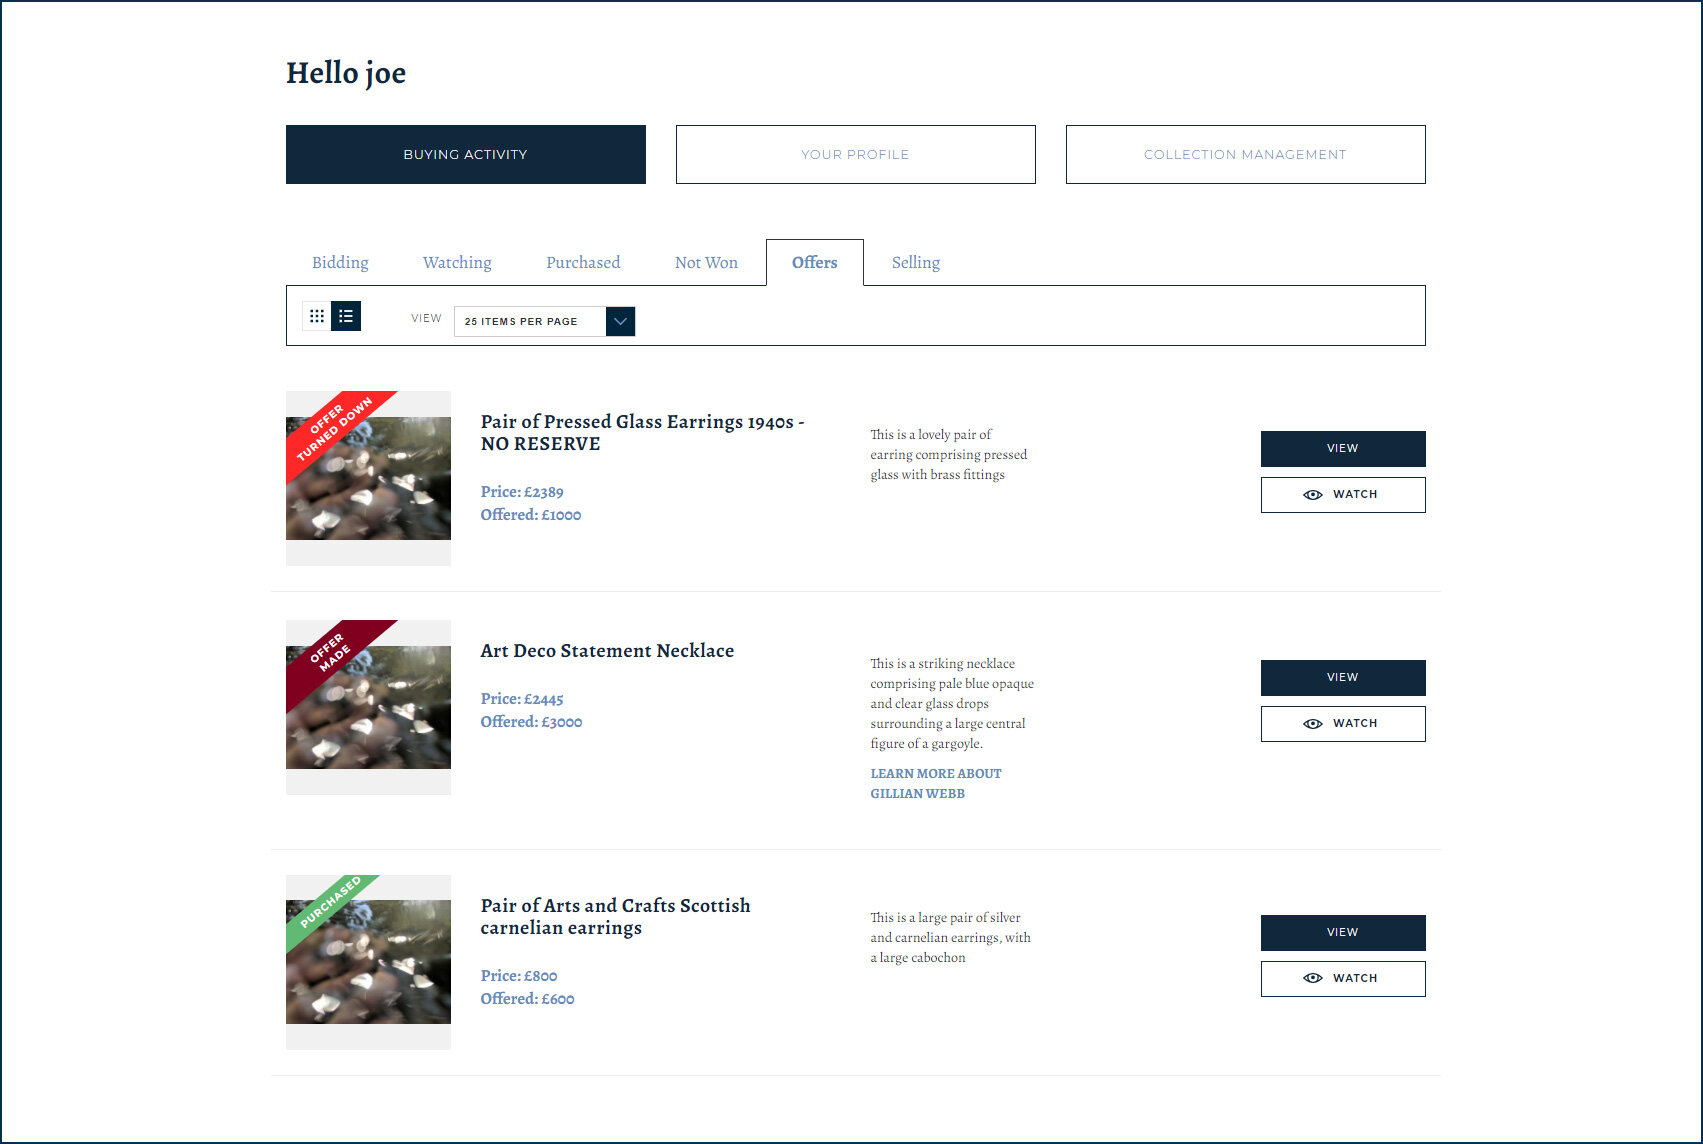Click the 'Offered: £600' text

tap(527, 999)
